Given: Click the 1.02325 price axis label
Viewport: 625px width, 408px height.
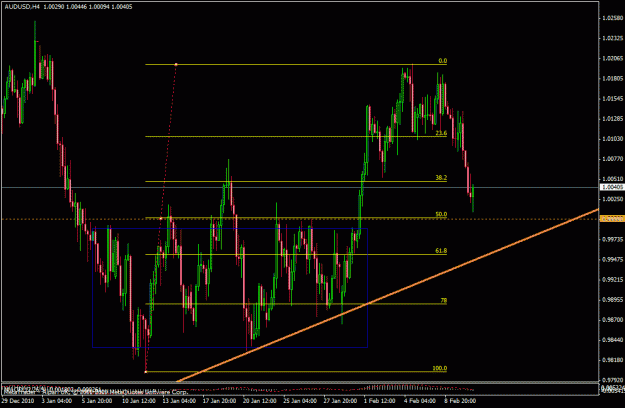Looking at the screenshot, I should [x=612, y=38].
